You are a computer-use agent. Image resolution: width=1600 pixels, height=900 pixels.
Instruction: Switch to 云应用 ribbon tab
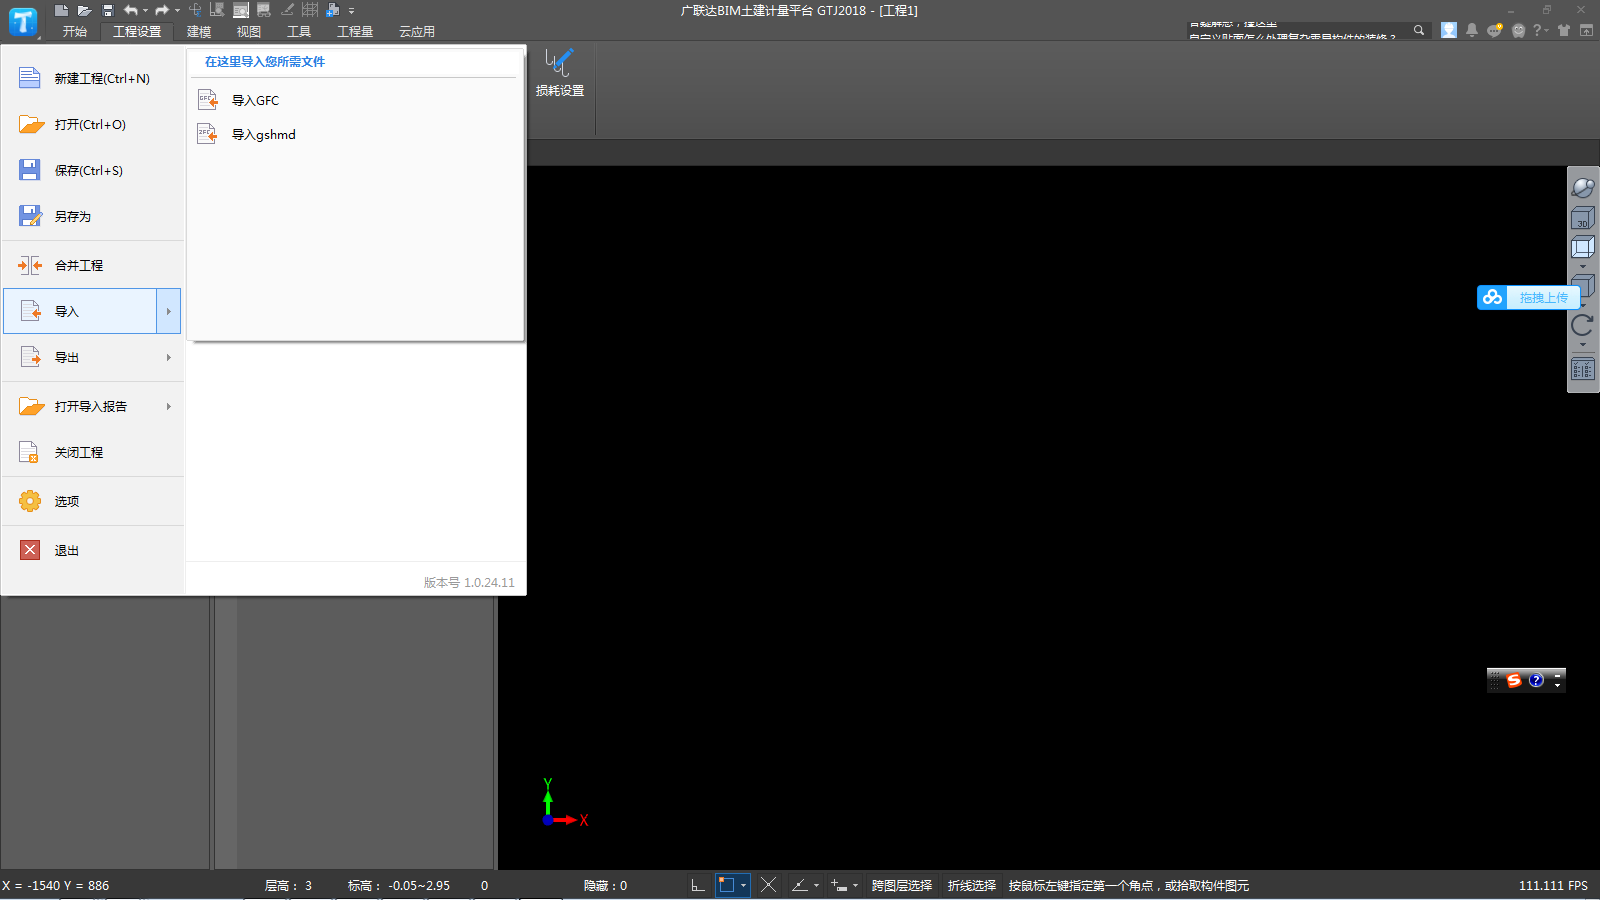(417, 32)
